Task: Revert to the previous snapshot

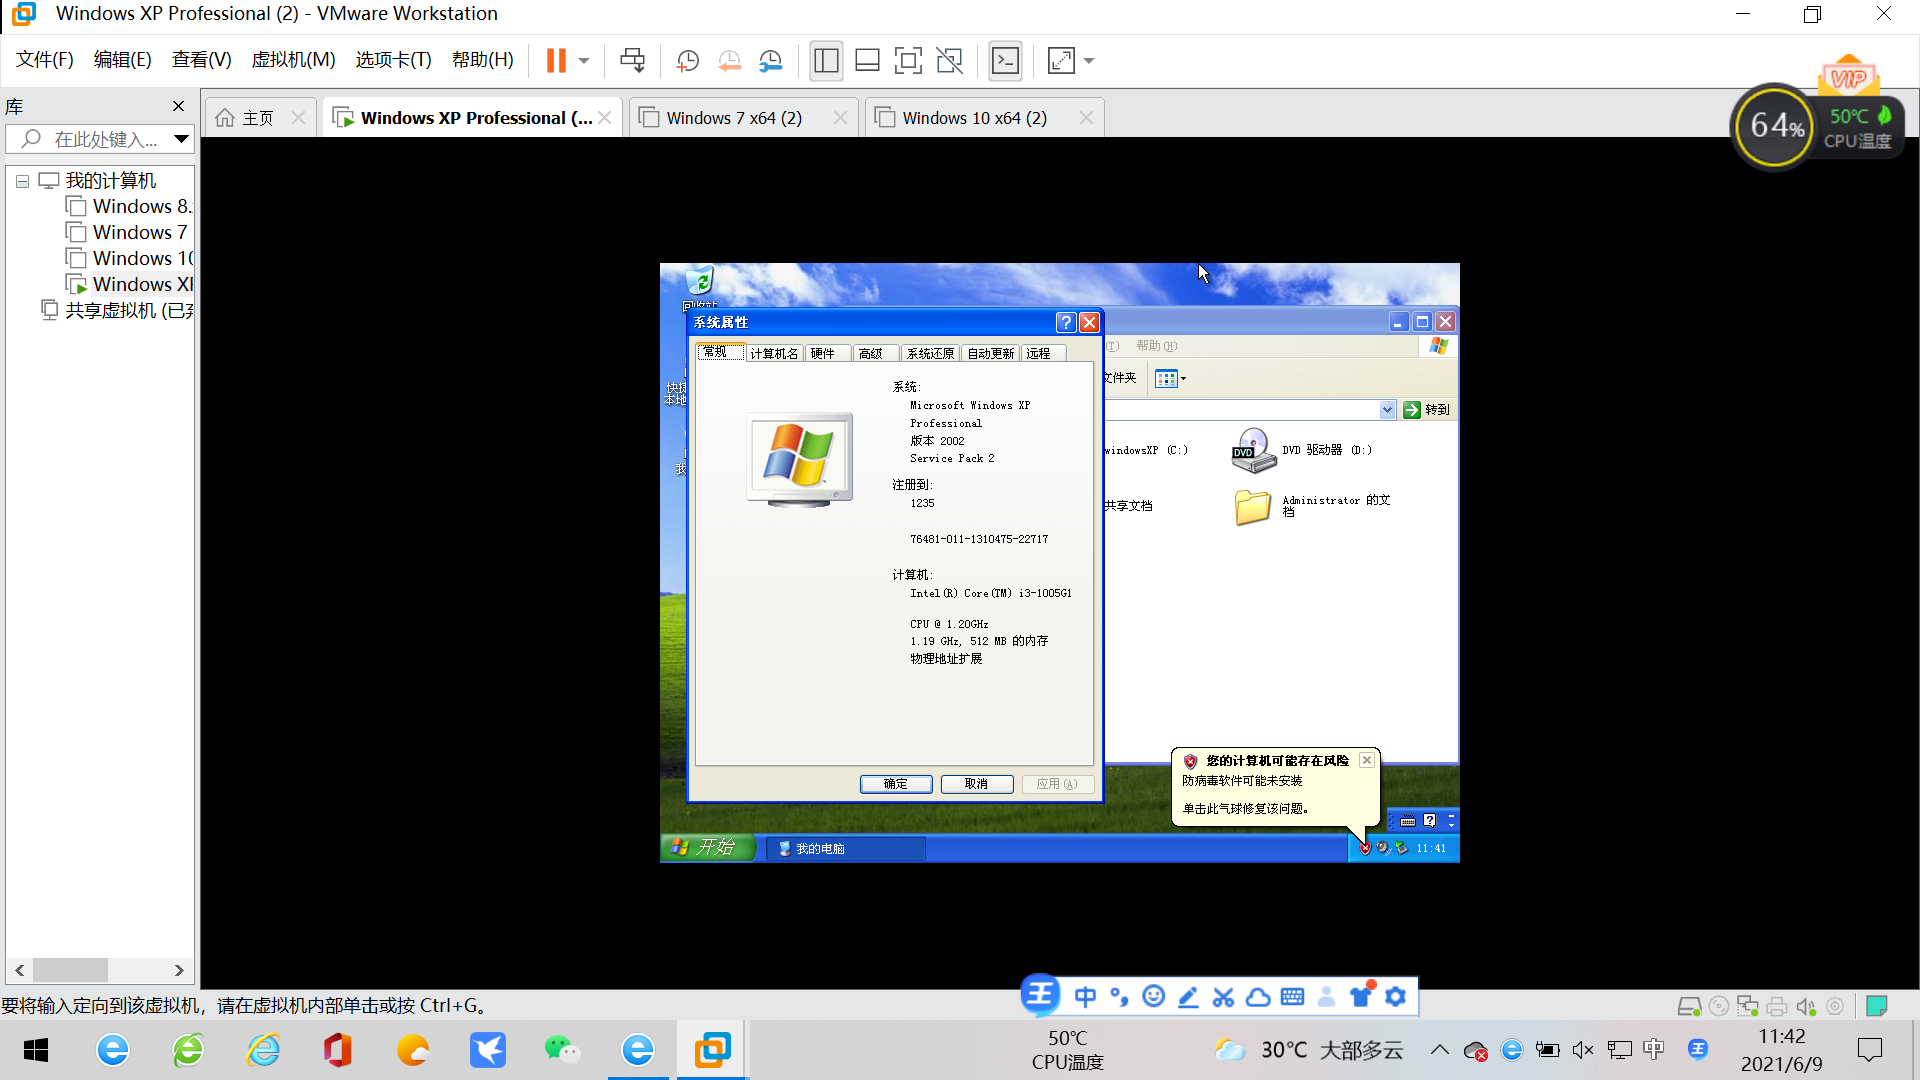Action: tap(729, 61)
